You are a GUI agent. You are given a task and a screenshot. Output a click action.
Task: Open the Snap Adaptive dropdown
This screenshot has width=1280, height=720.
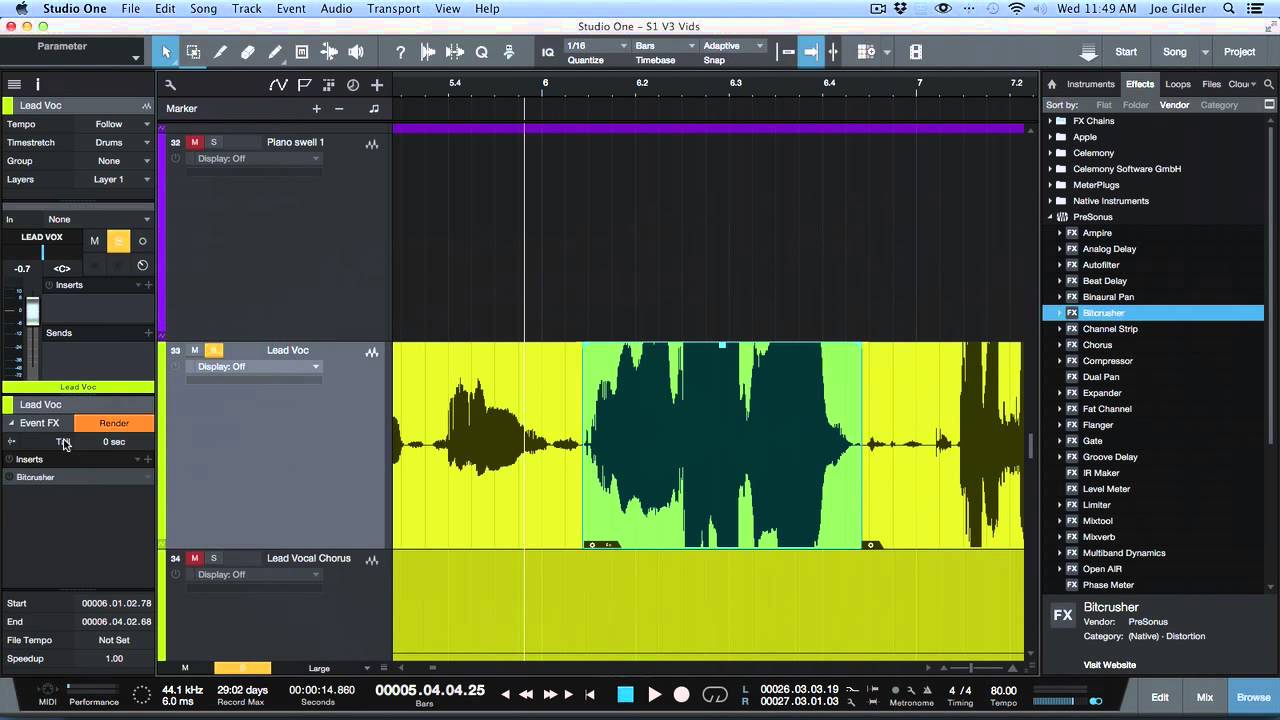[x=733, y=46]
